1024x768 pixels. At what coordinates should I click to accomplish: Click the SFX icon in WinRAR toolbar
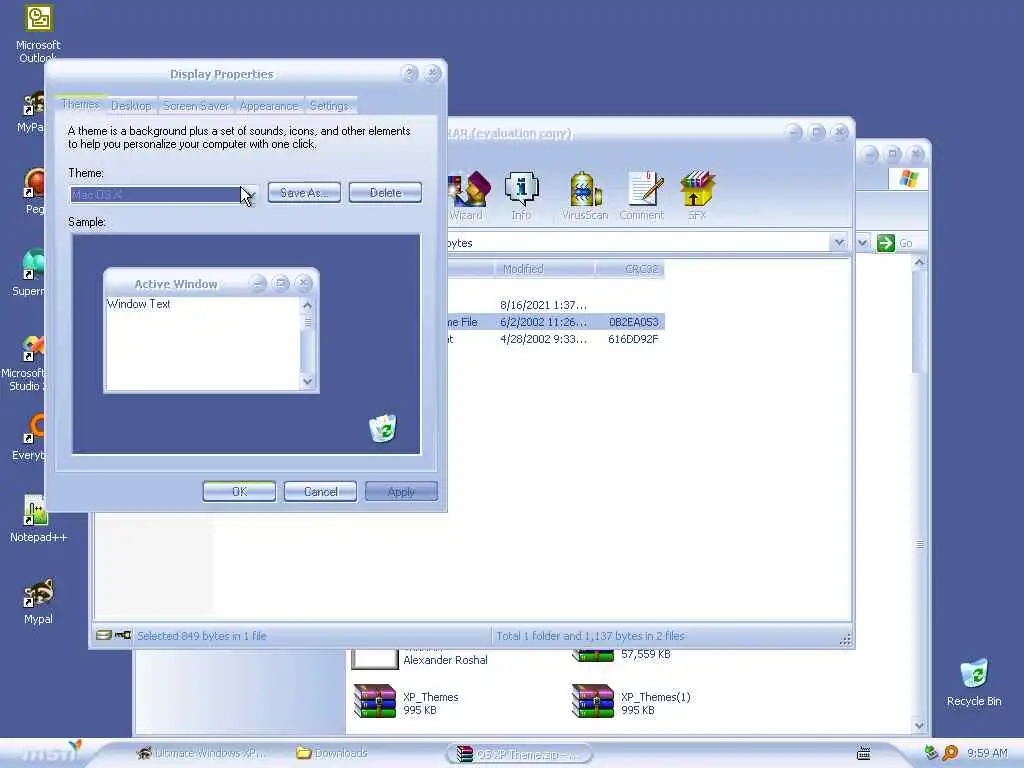point(697,195)
